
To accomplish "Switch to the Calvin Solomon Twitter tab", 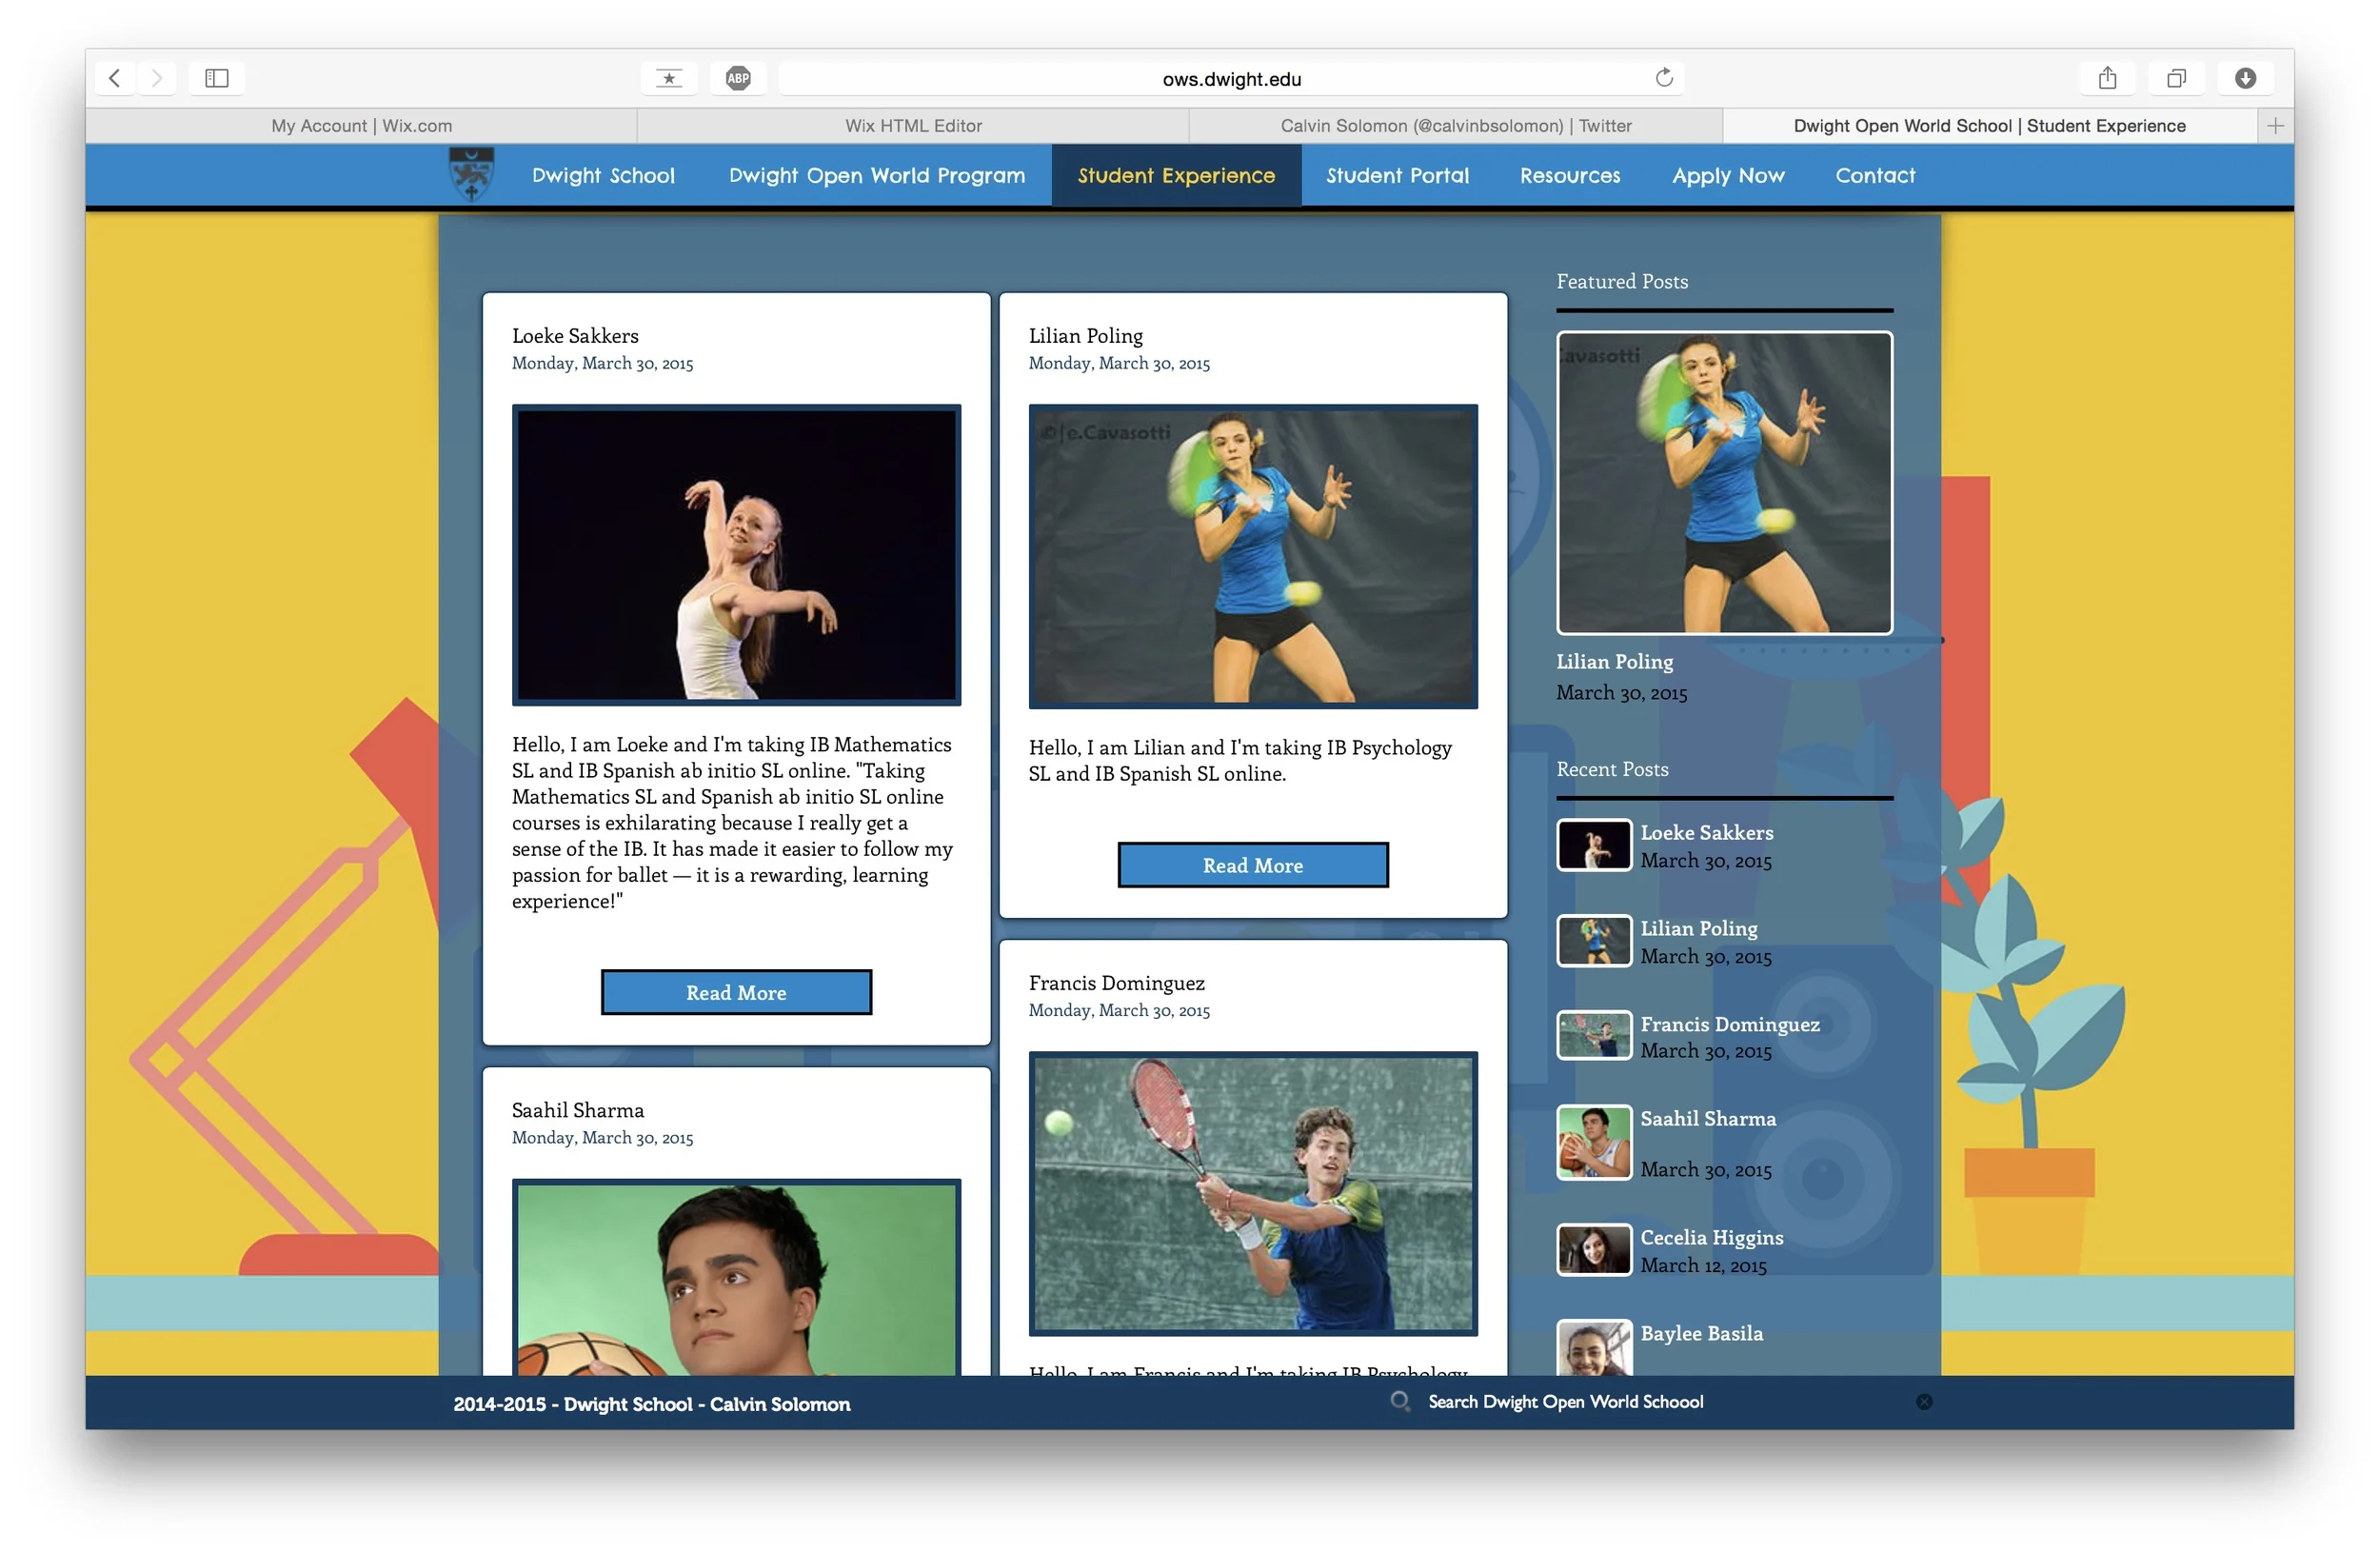I will pos(1456,126).
